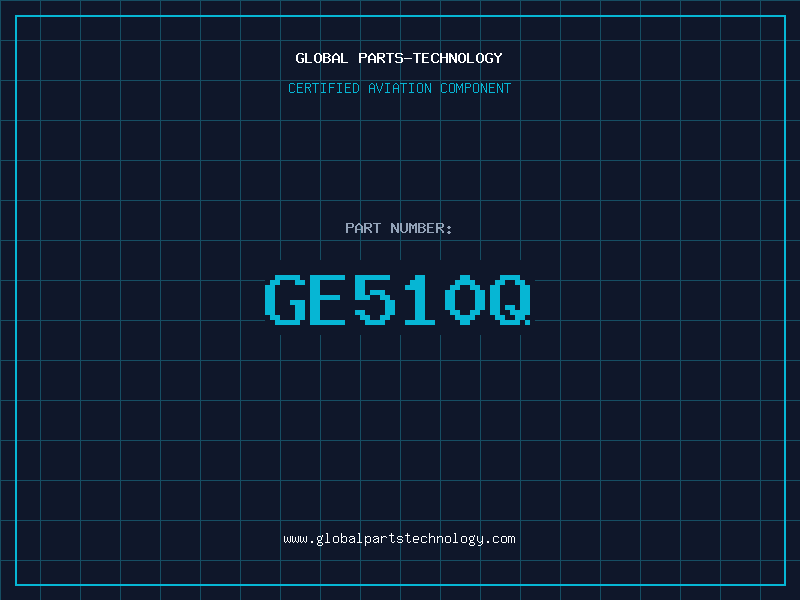The image size is (800, 600).
Task: Click the GLOBAL PARTS-TECHNOLOGY heading
Action: click(399, 58)
